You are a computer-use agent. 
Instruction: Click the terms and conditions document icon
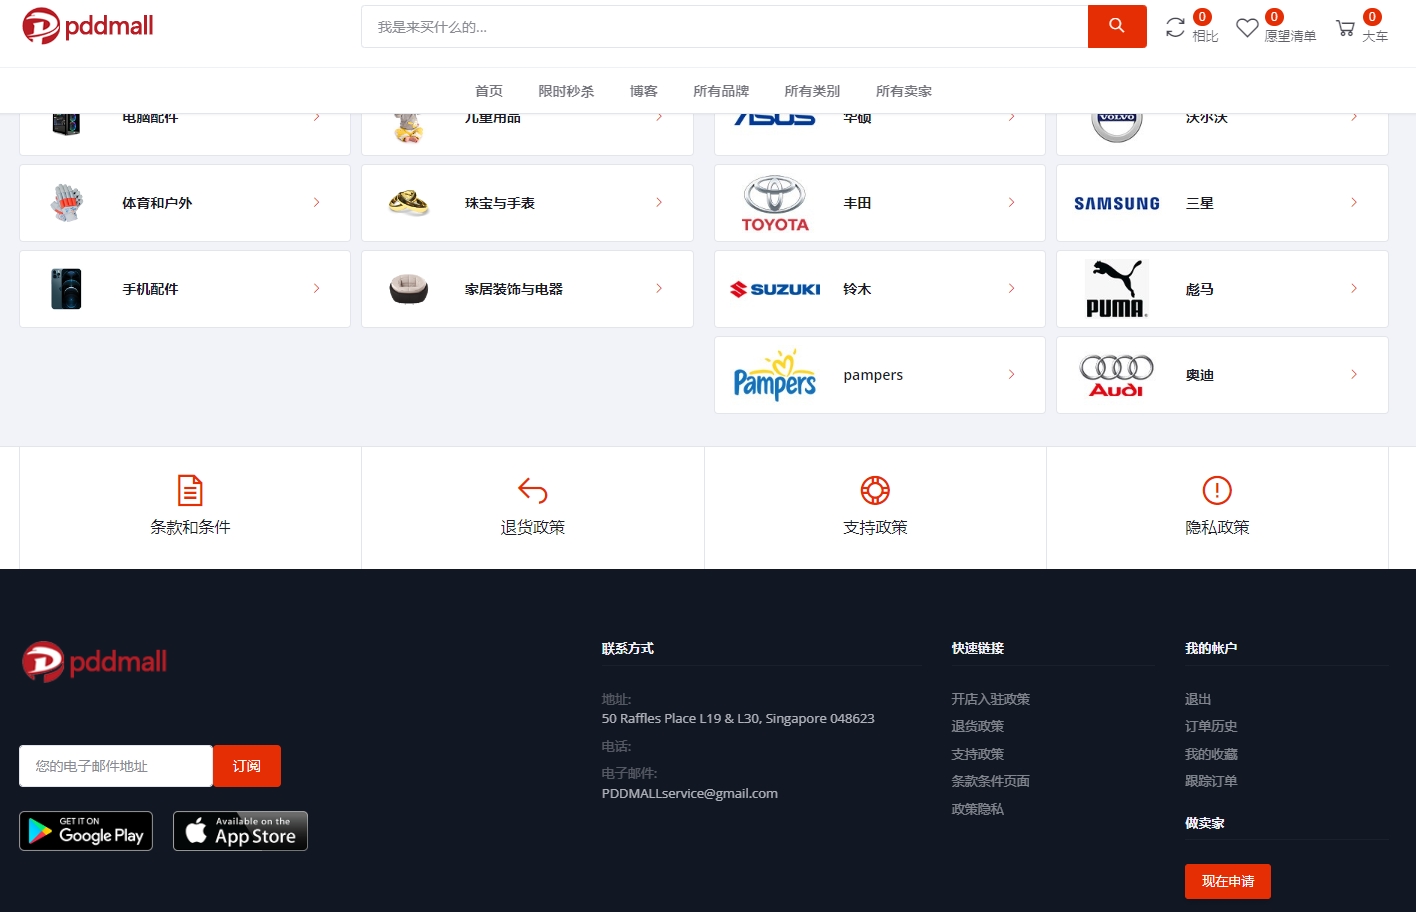pyautogui.click(x=190, y=490)
